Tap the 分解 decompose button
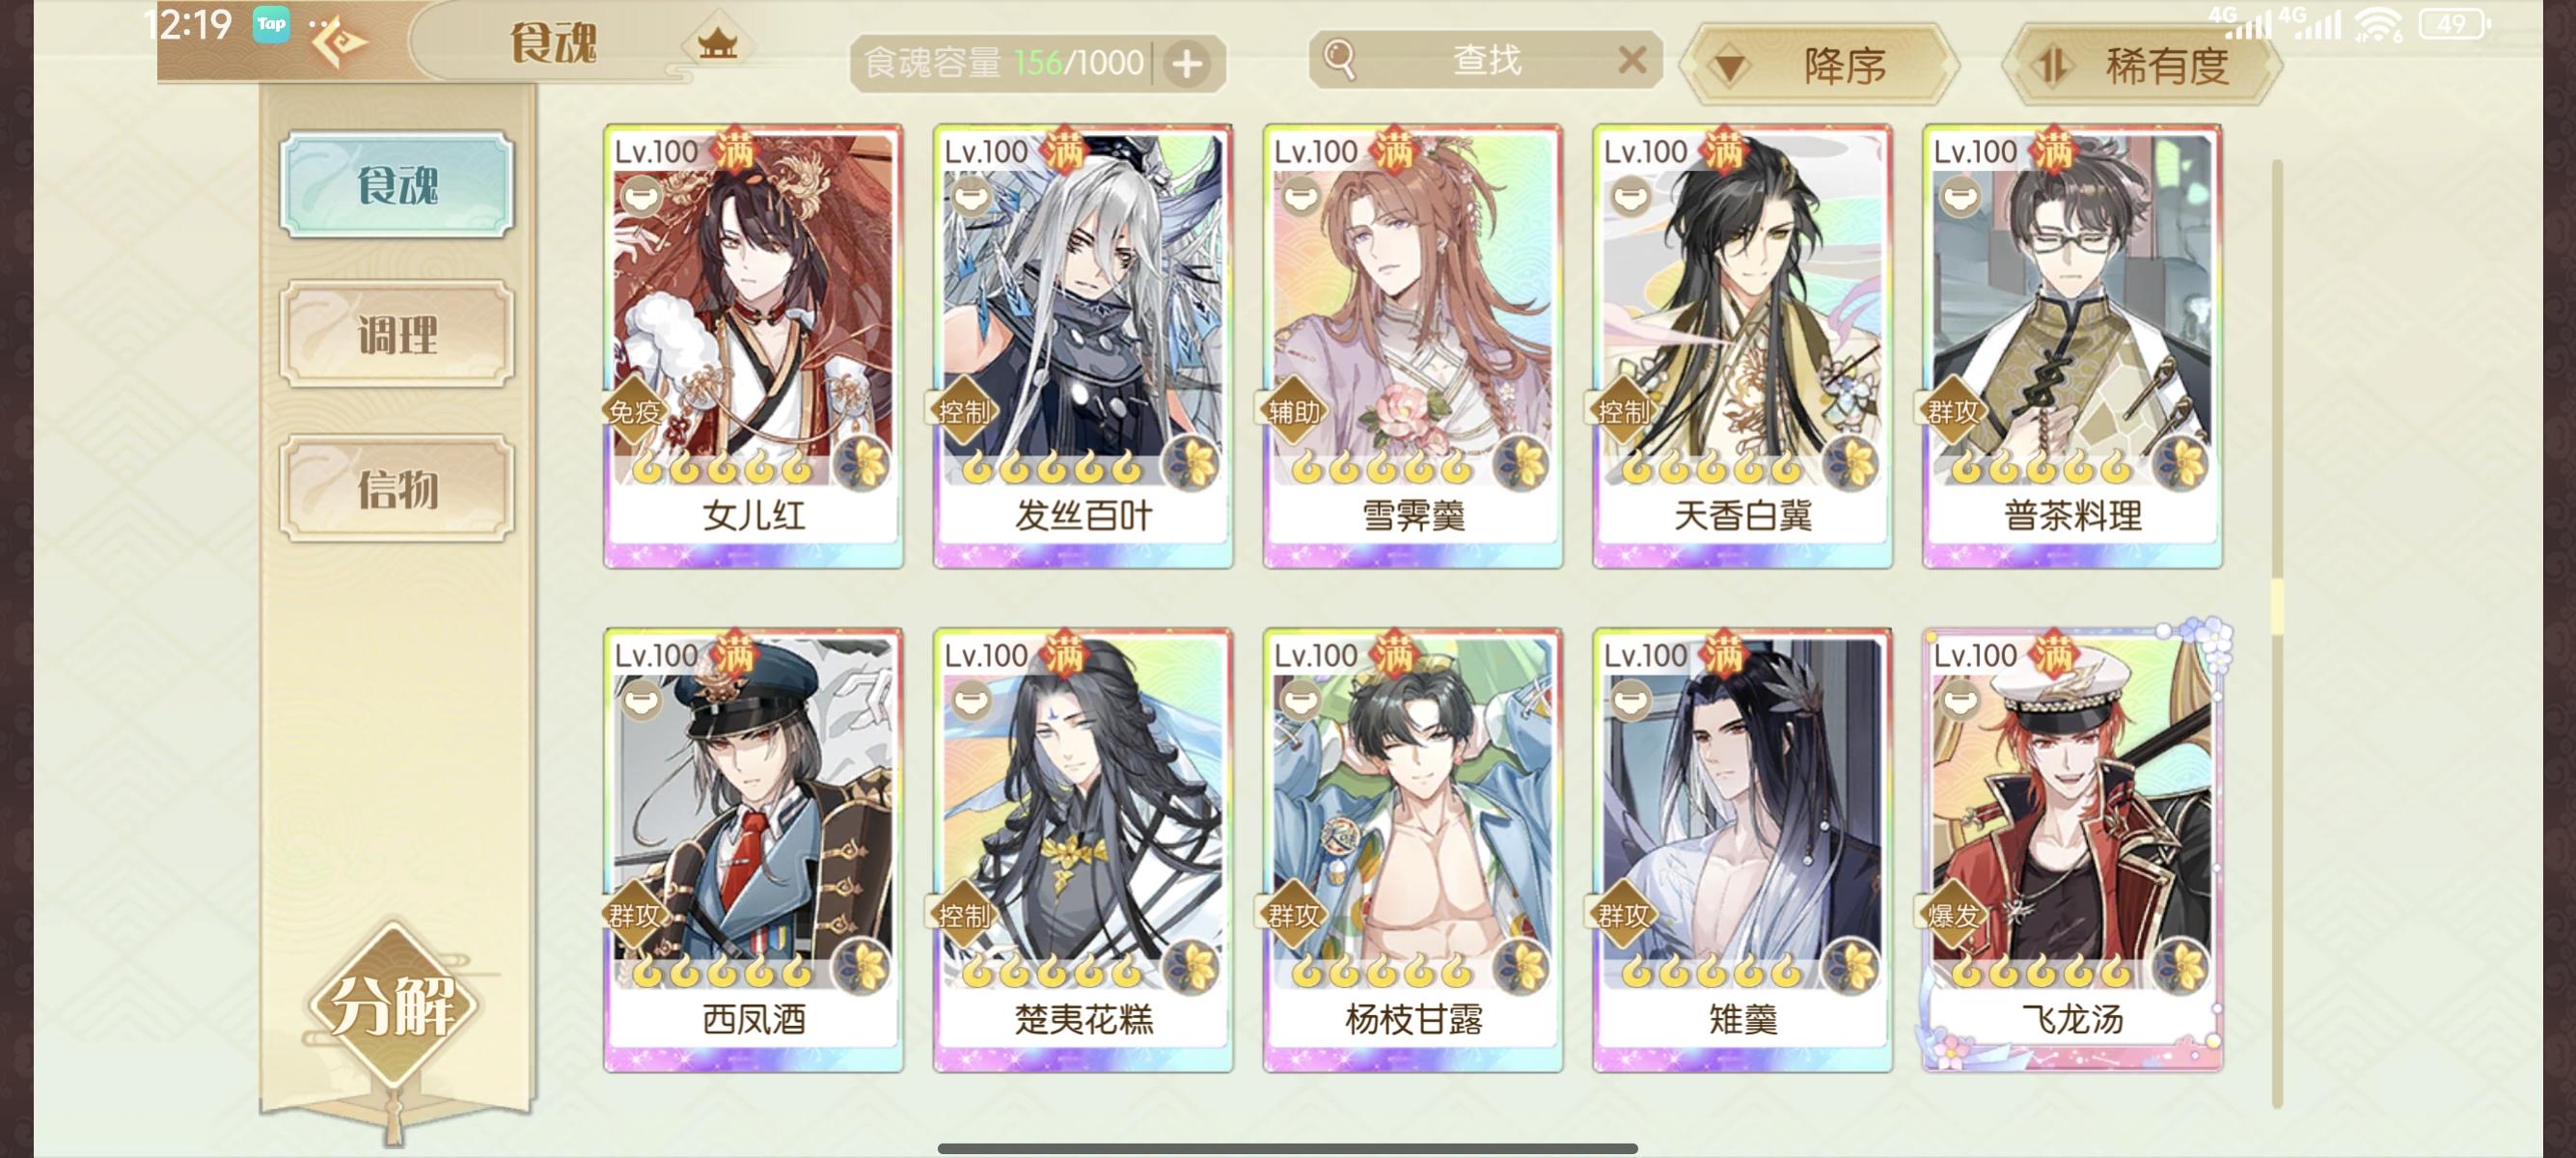The width and height of the screenshot is (2576, 1158). click(x=393, y=1006)
